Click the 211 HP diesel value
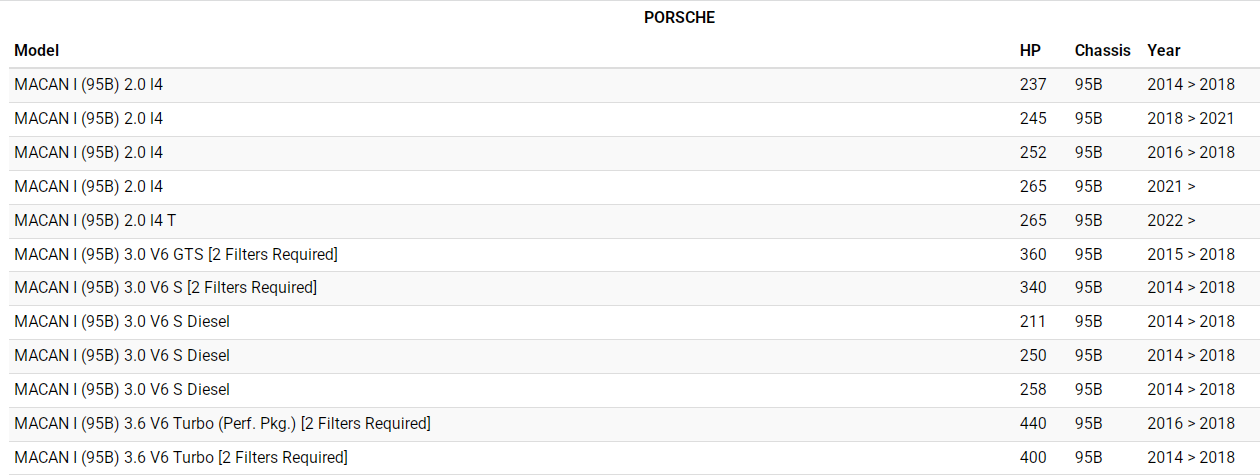Viewport: 1260px width, 476px height. tap(1032, 321)
